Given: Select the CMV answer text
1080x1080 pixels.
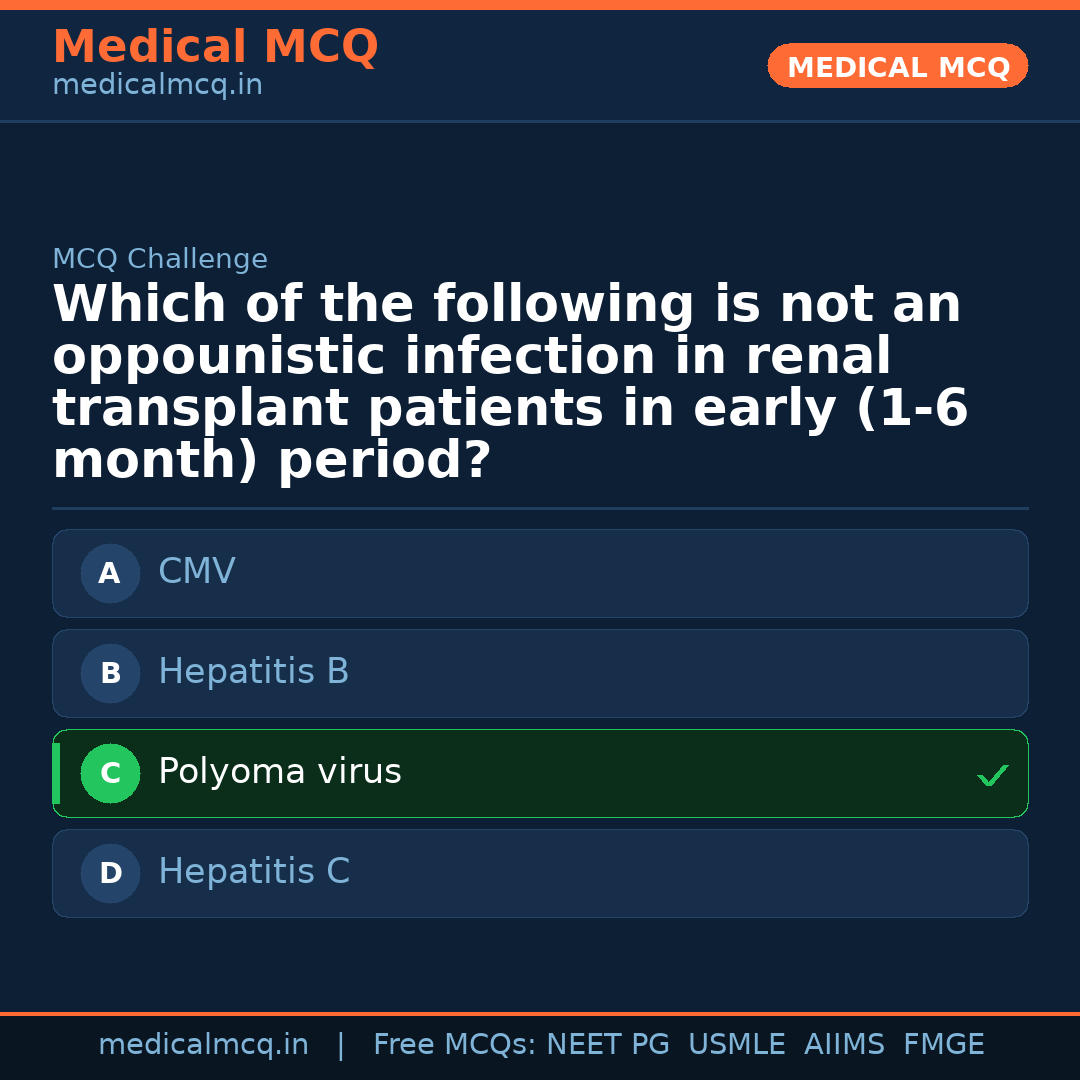Looking at the screenshot, I should click(x=197, y=572).
